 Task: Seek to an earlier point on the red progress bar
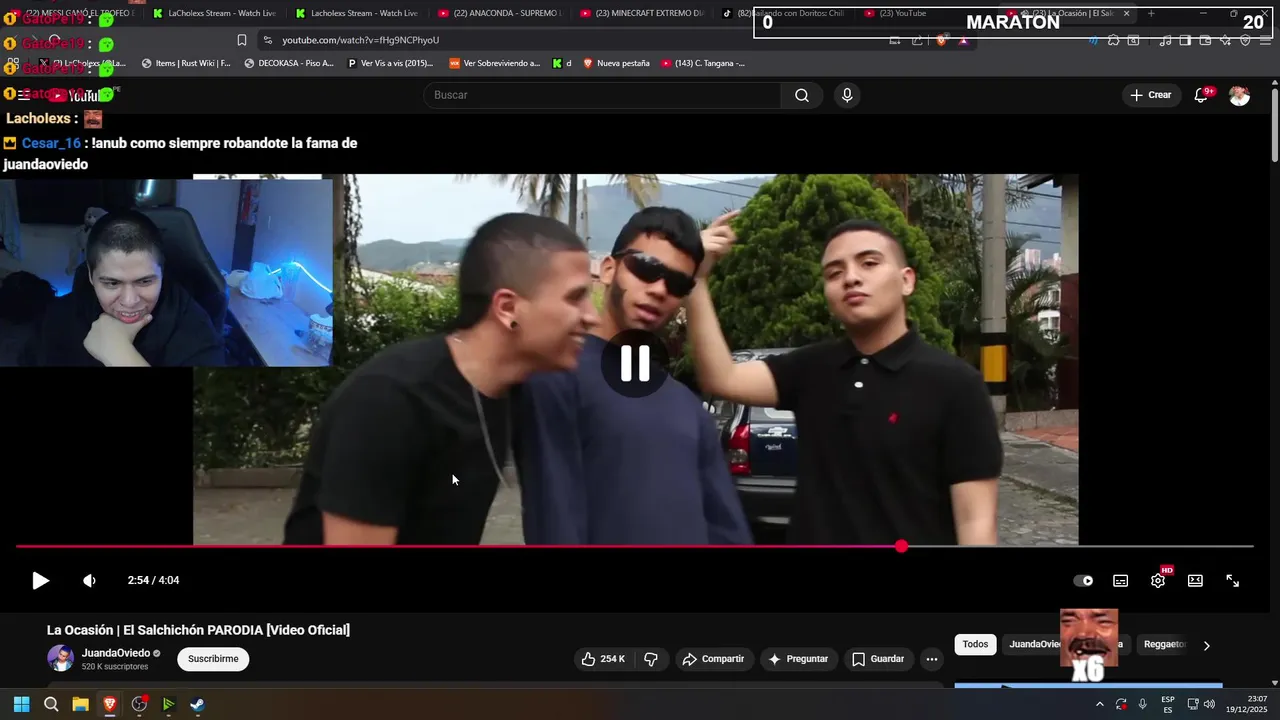pos(457,546)
